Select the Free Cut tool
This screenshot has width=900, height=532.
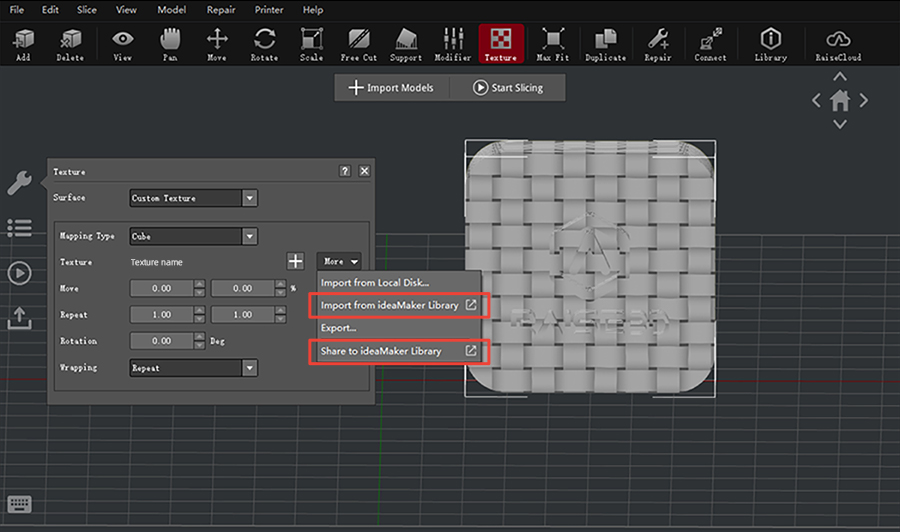pos(359,44)
